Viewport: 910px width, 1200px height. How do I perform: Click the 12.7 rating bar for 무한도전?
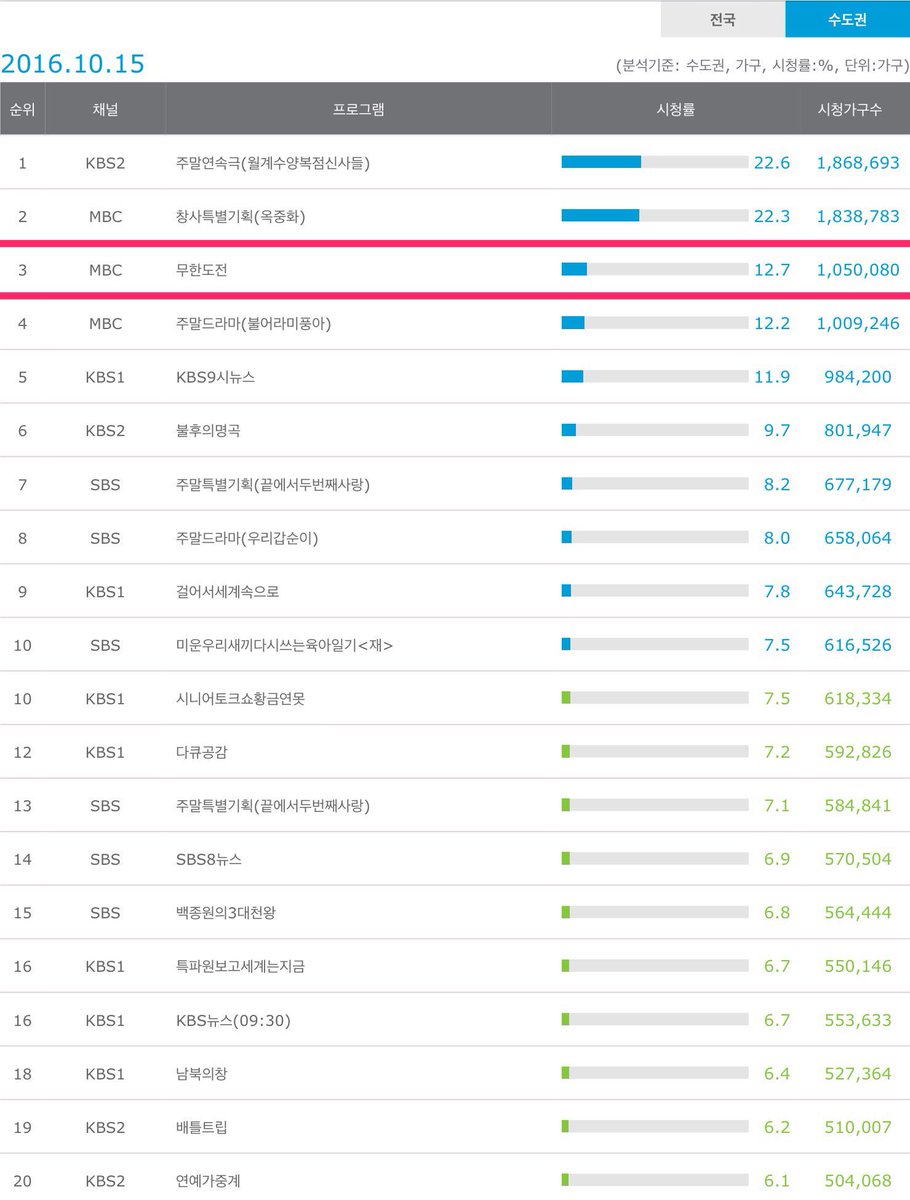coord(655,269)
